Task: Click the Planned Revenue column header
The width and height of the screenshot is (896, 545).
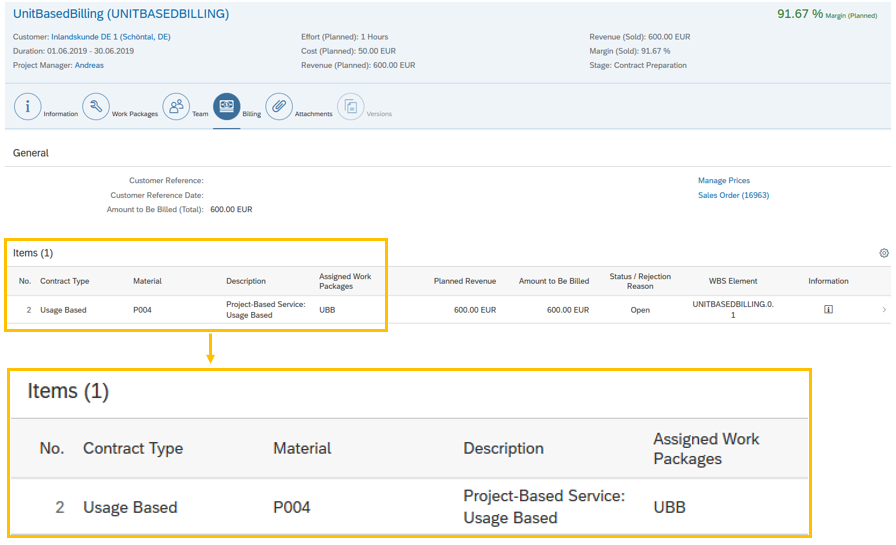Action: click(465, 281)
